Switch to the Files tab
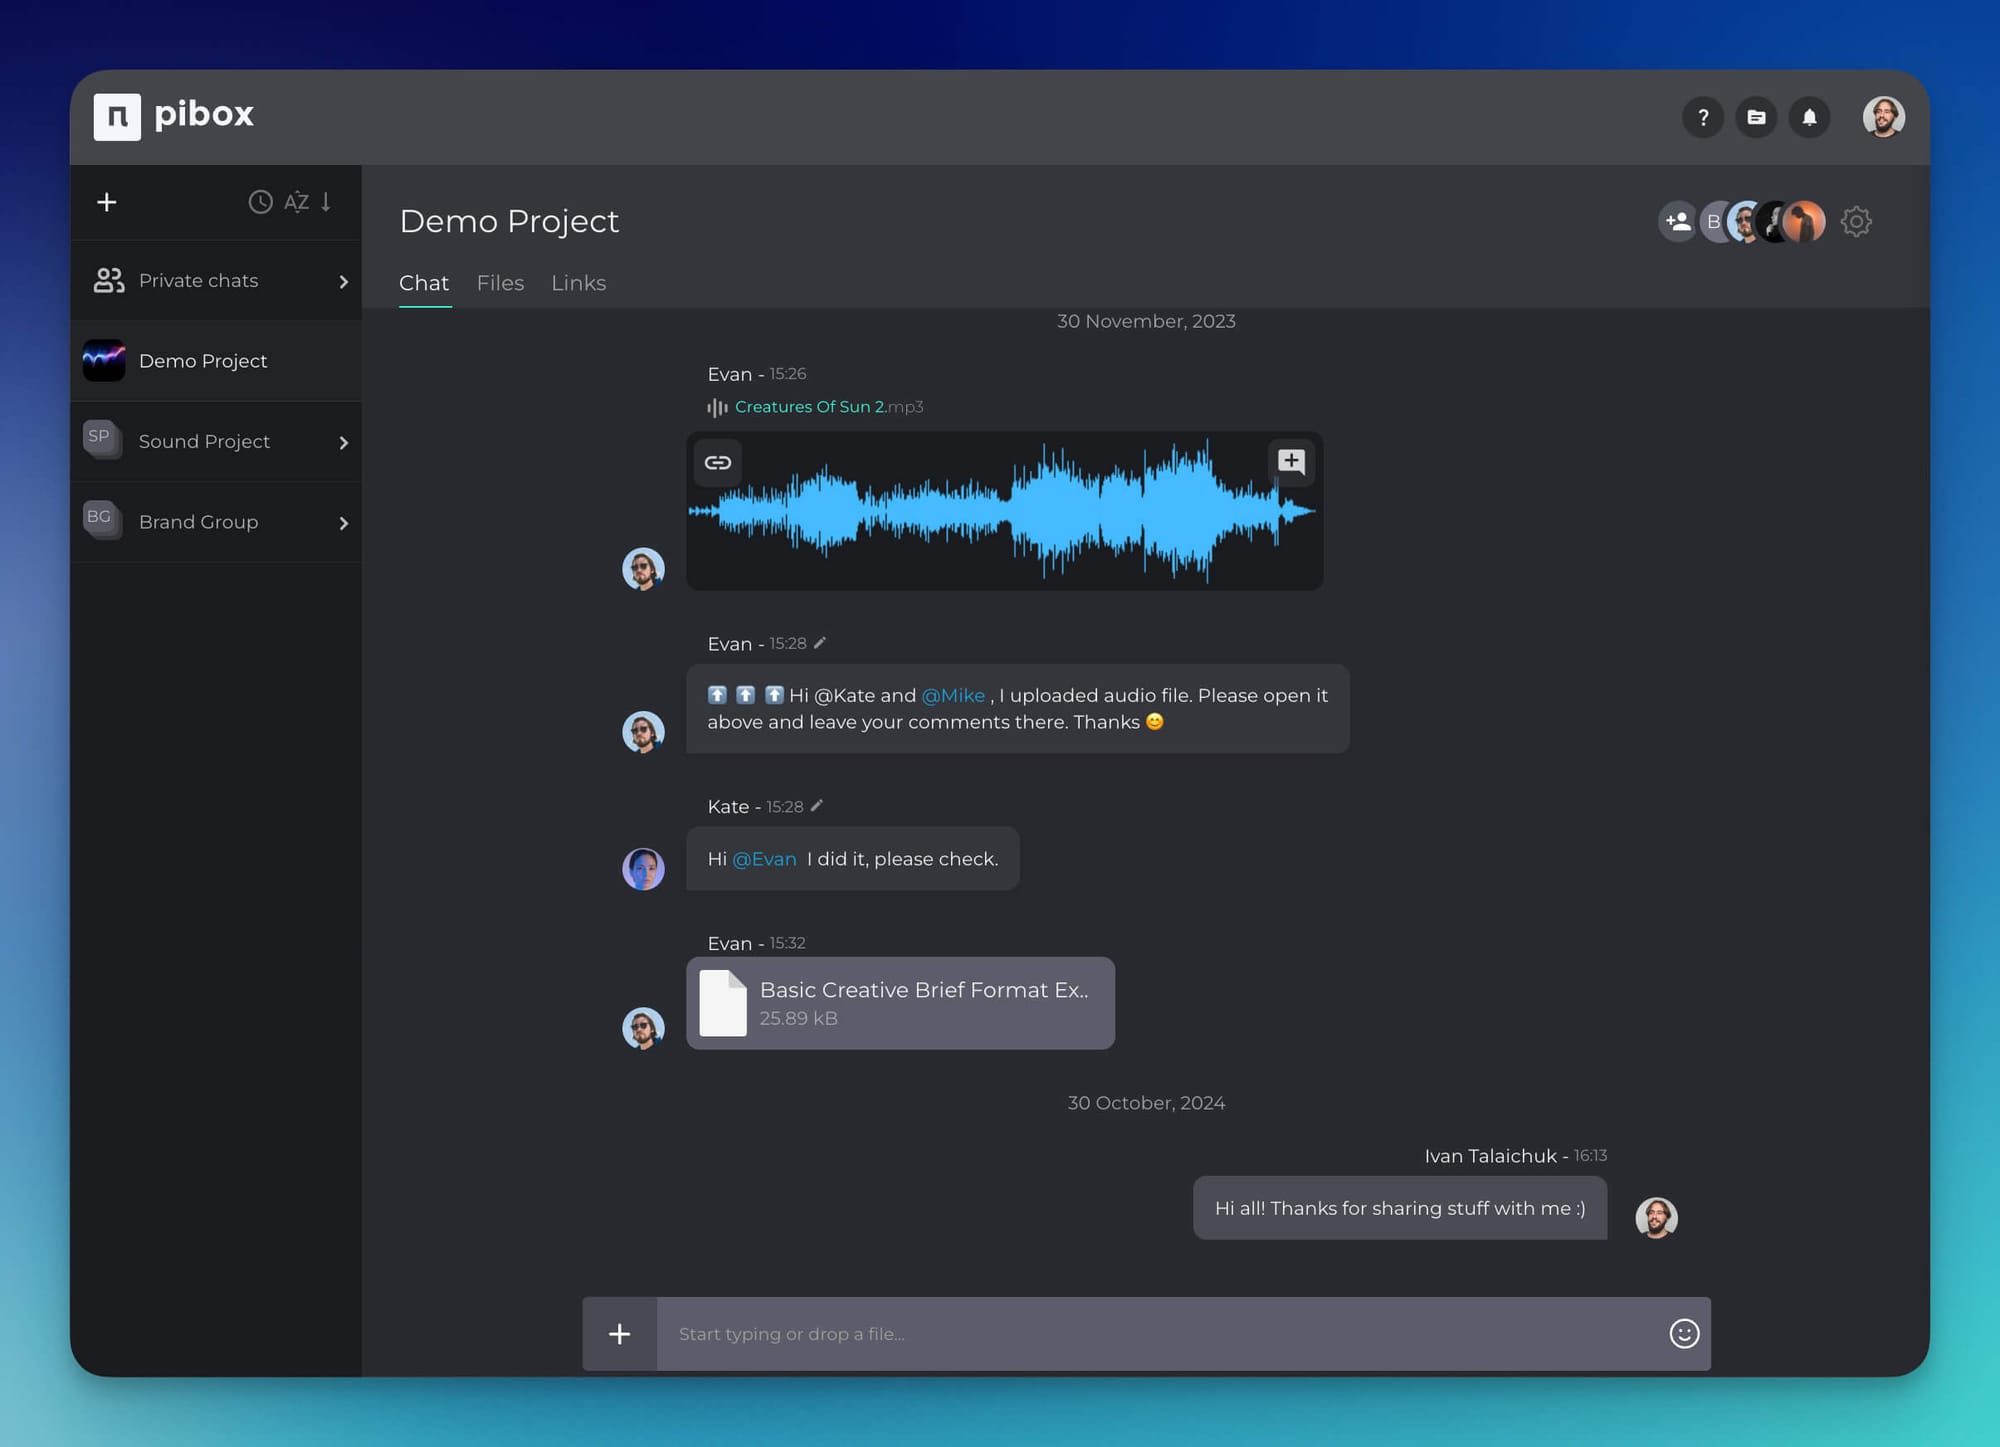Viewport: 2000px width, 1447px height. click(500, 283)
